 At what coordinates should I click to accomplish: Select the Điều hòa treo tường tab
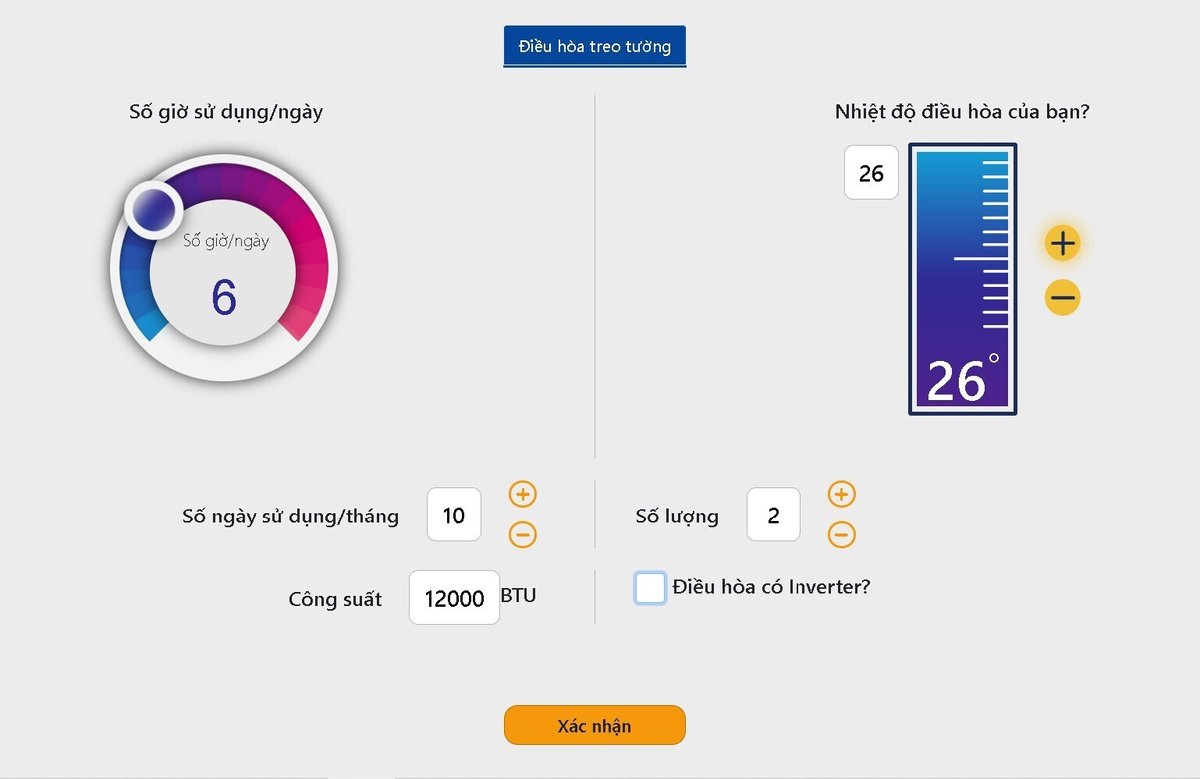[594, 46]
